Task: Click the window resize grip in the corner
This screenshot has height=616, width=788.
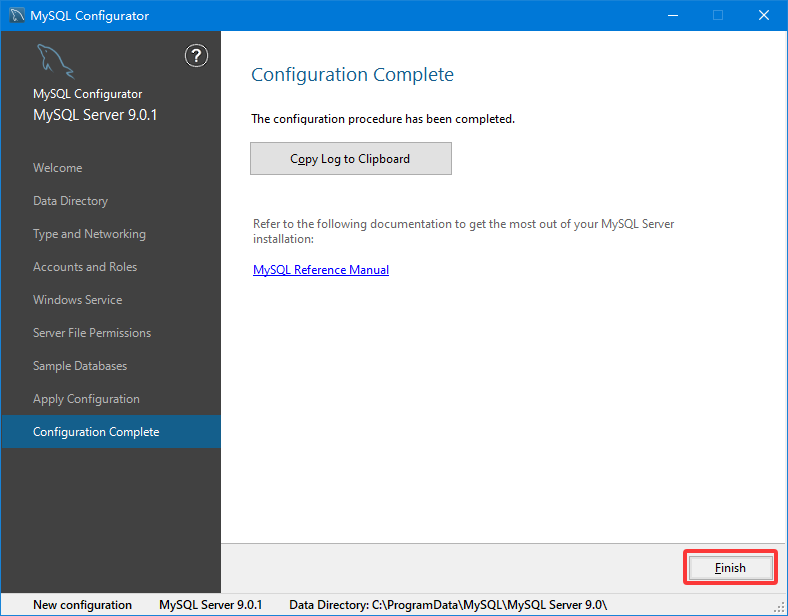Action: tap(781, 608)
